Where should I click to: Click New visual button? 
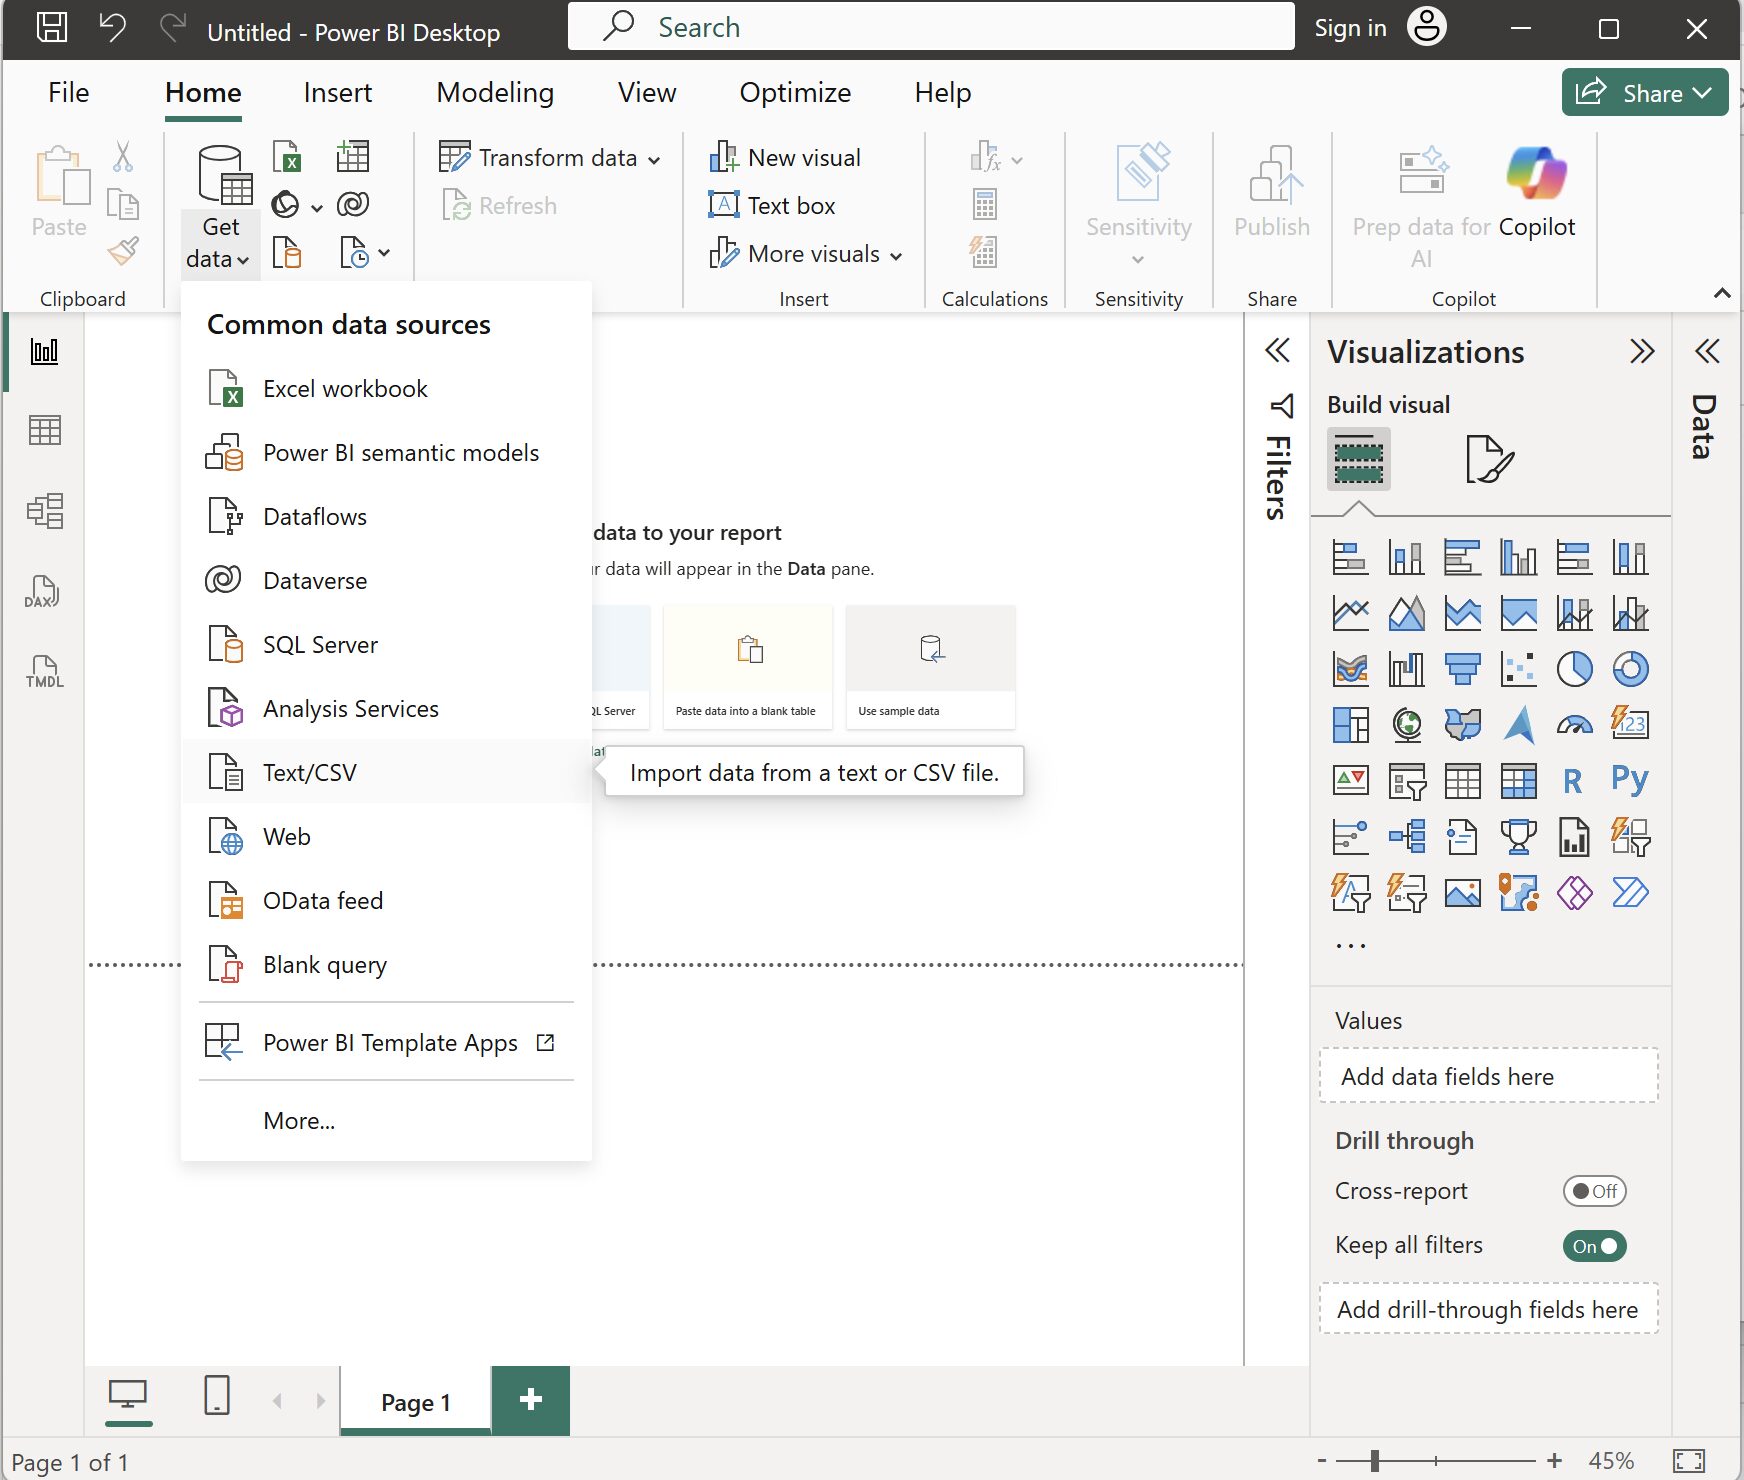pyautogui.click(x=785, y=158)
